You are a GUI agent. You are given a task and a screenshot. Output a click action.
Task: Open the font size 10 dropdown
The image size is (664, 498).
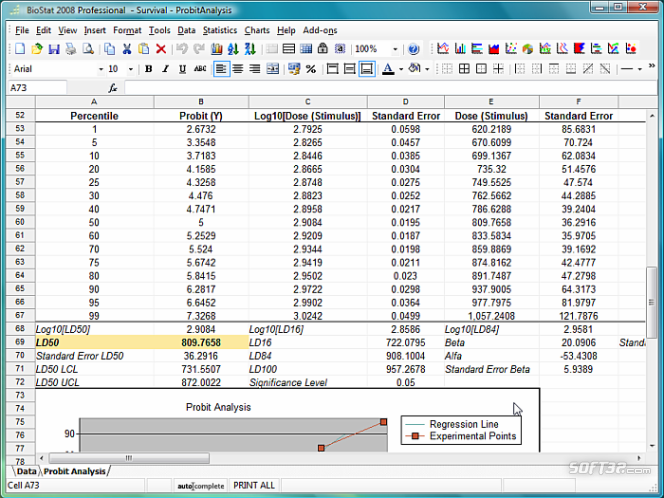131,69
